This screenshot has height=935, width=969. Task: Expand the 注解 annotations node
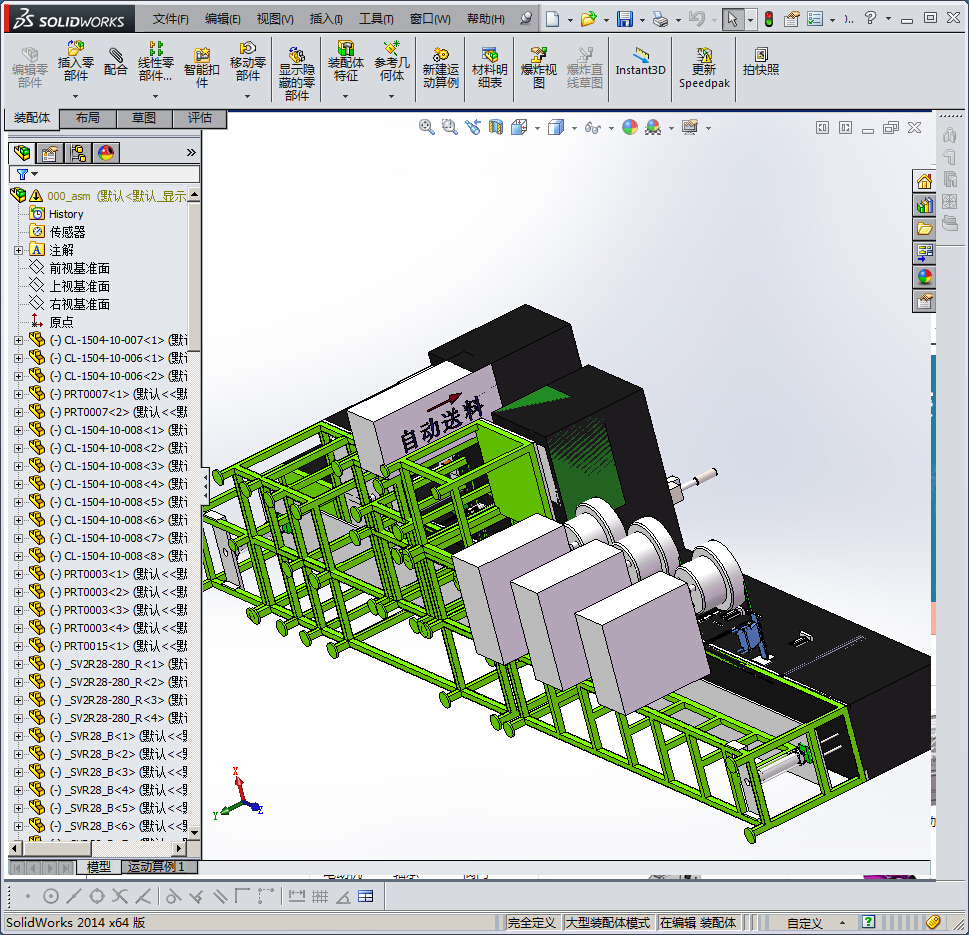19,250
